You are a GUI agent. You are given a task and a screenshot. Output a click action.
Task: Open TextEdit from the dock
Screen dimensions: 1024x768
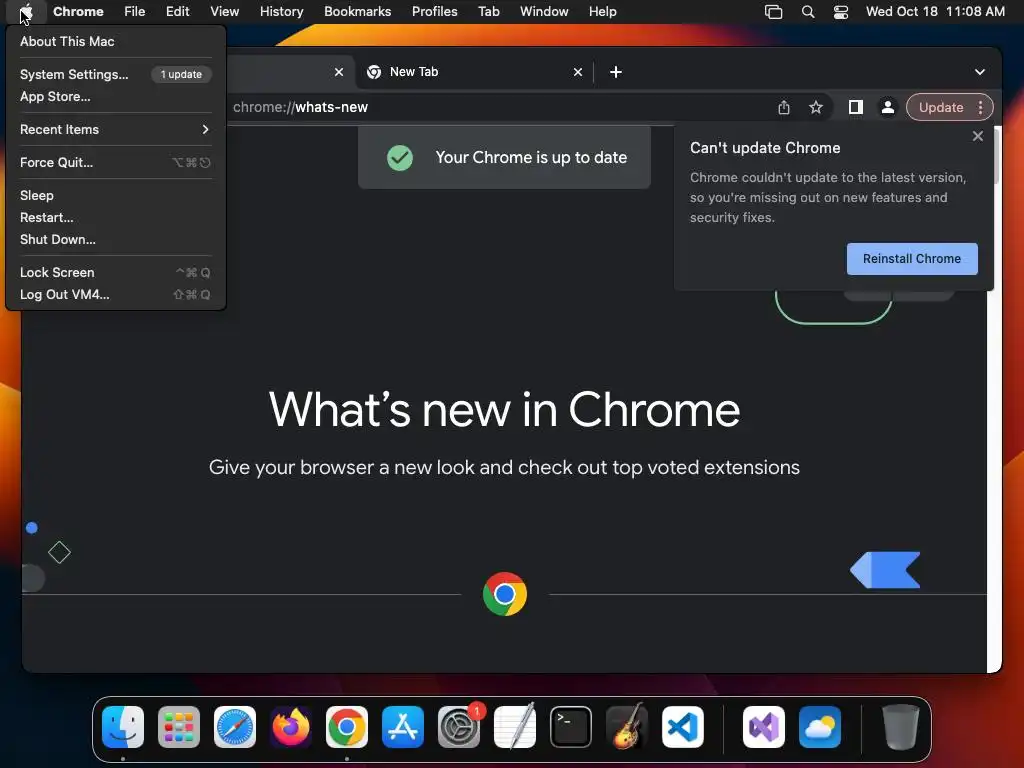coord(515,727)
